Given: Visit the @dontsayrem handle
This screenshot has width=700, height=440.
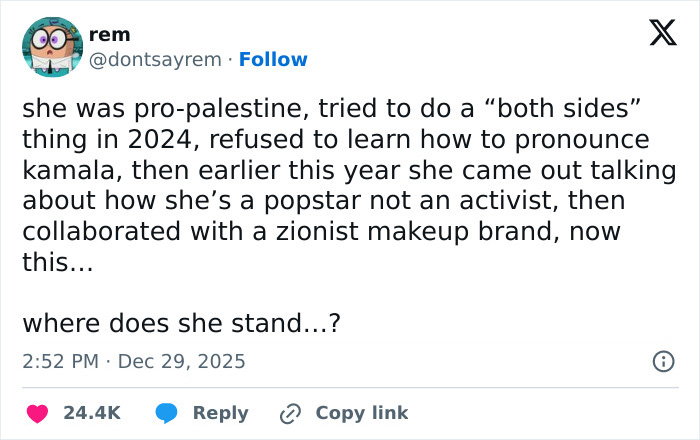Looking at the screenshot, I should 155,60.
